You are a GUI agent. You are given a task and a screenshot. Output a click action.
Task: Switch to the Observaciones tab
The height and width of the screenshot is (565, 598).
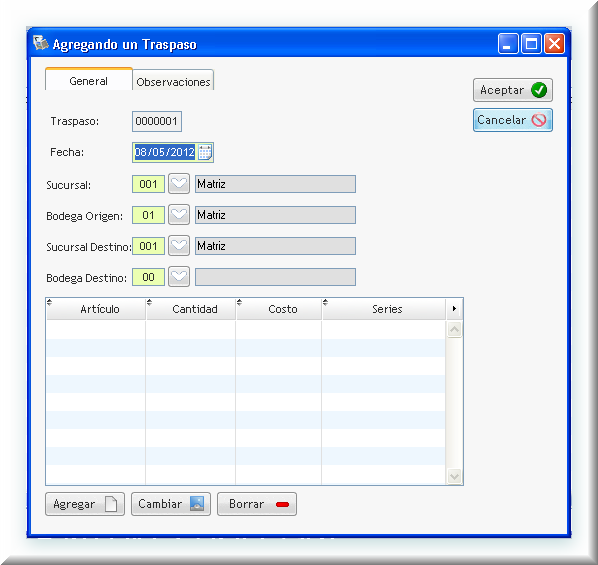coord(173,82)
